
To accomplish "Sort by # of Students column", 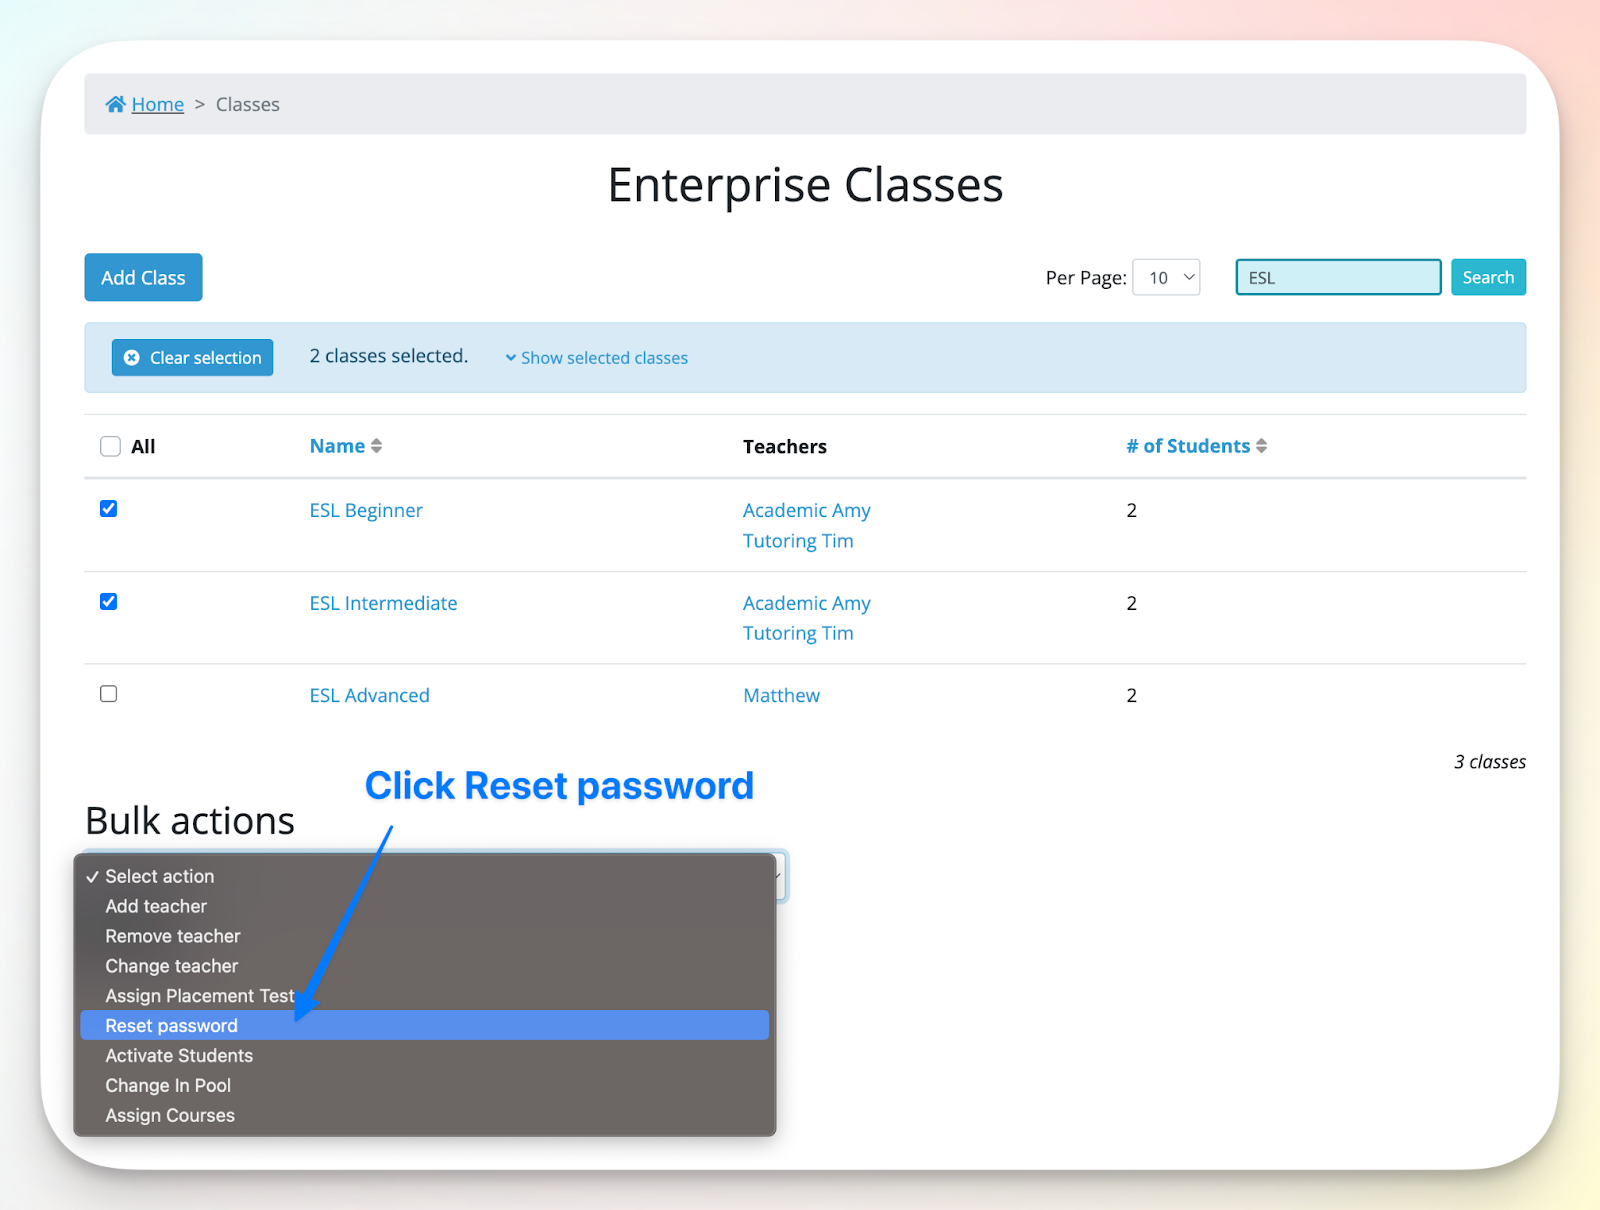I will pyautogui.click(x=1188, y=446).
